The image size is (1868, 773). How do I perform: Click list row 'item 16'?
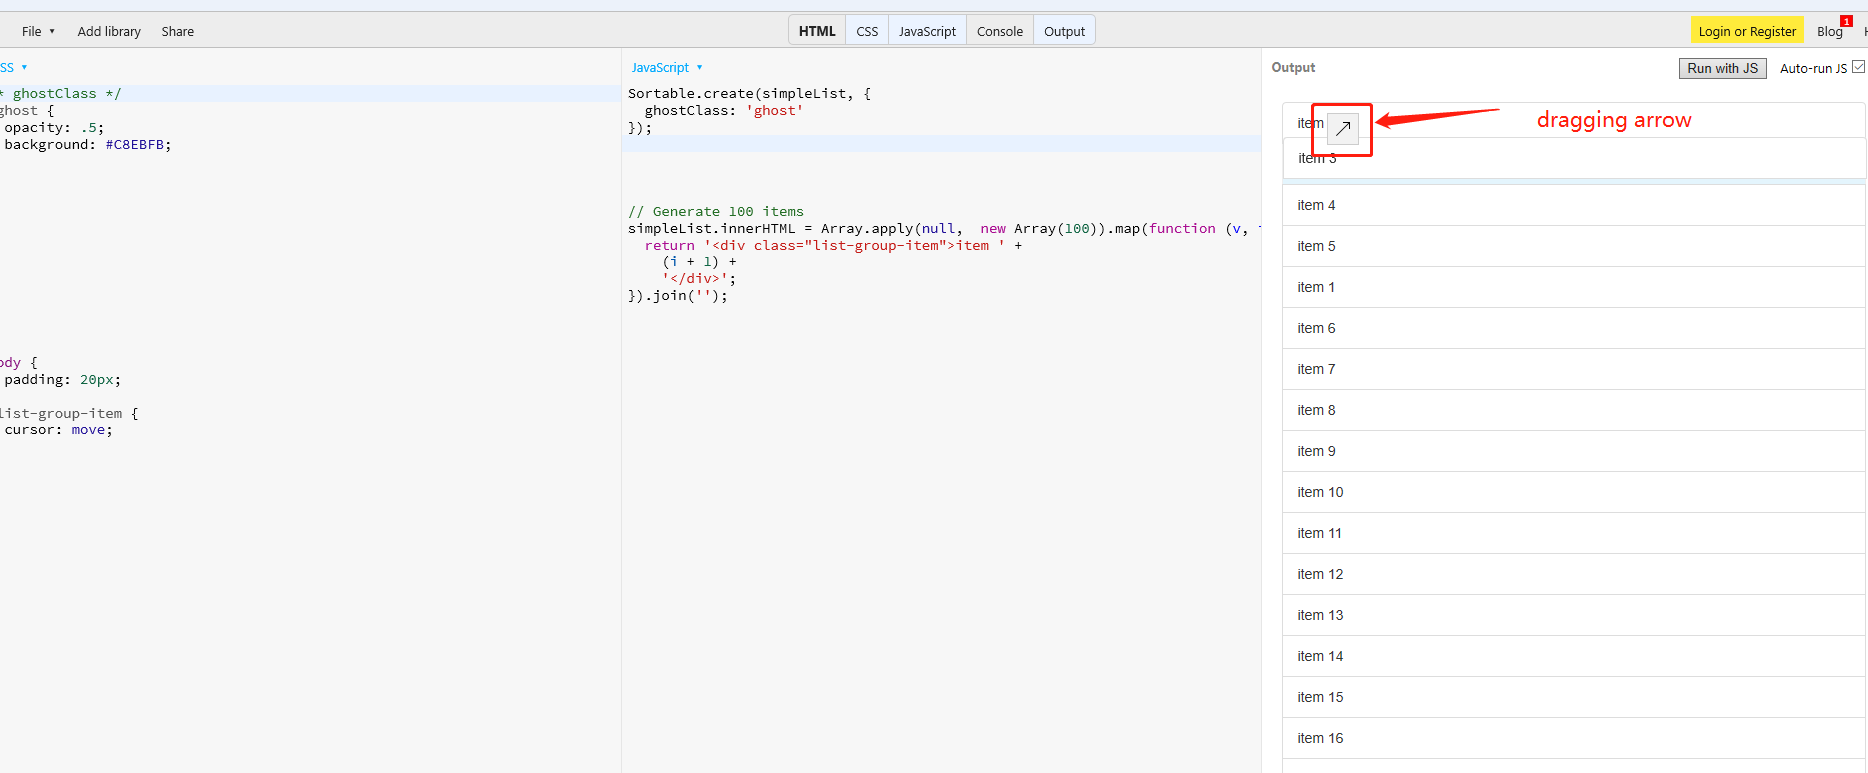[1574, 738]
